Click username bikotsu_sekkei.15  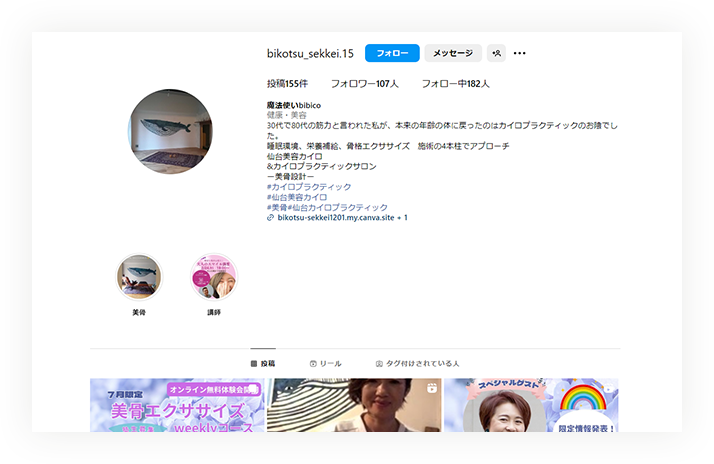(310, 54)
